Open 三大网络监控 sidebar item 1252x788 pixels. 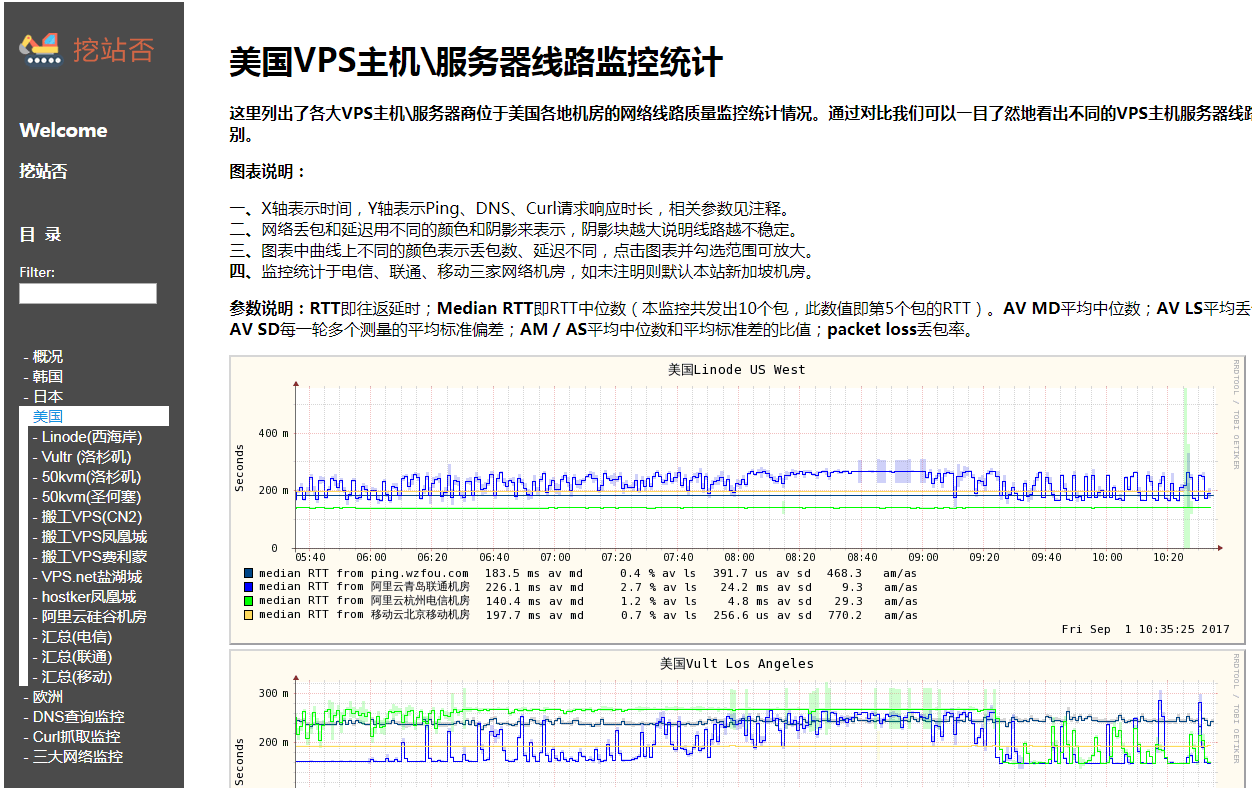coord(77,757)
